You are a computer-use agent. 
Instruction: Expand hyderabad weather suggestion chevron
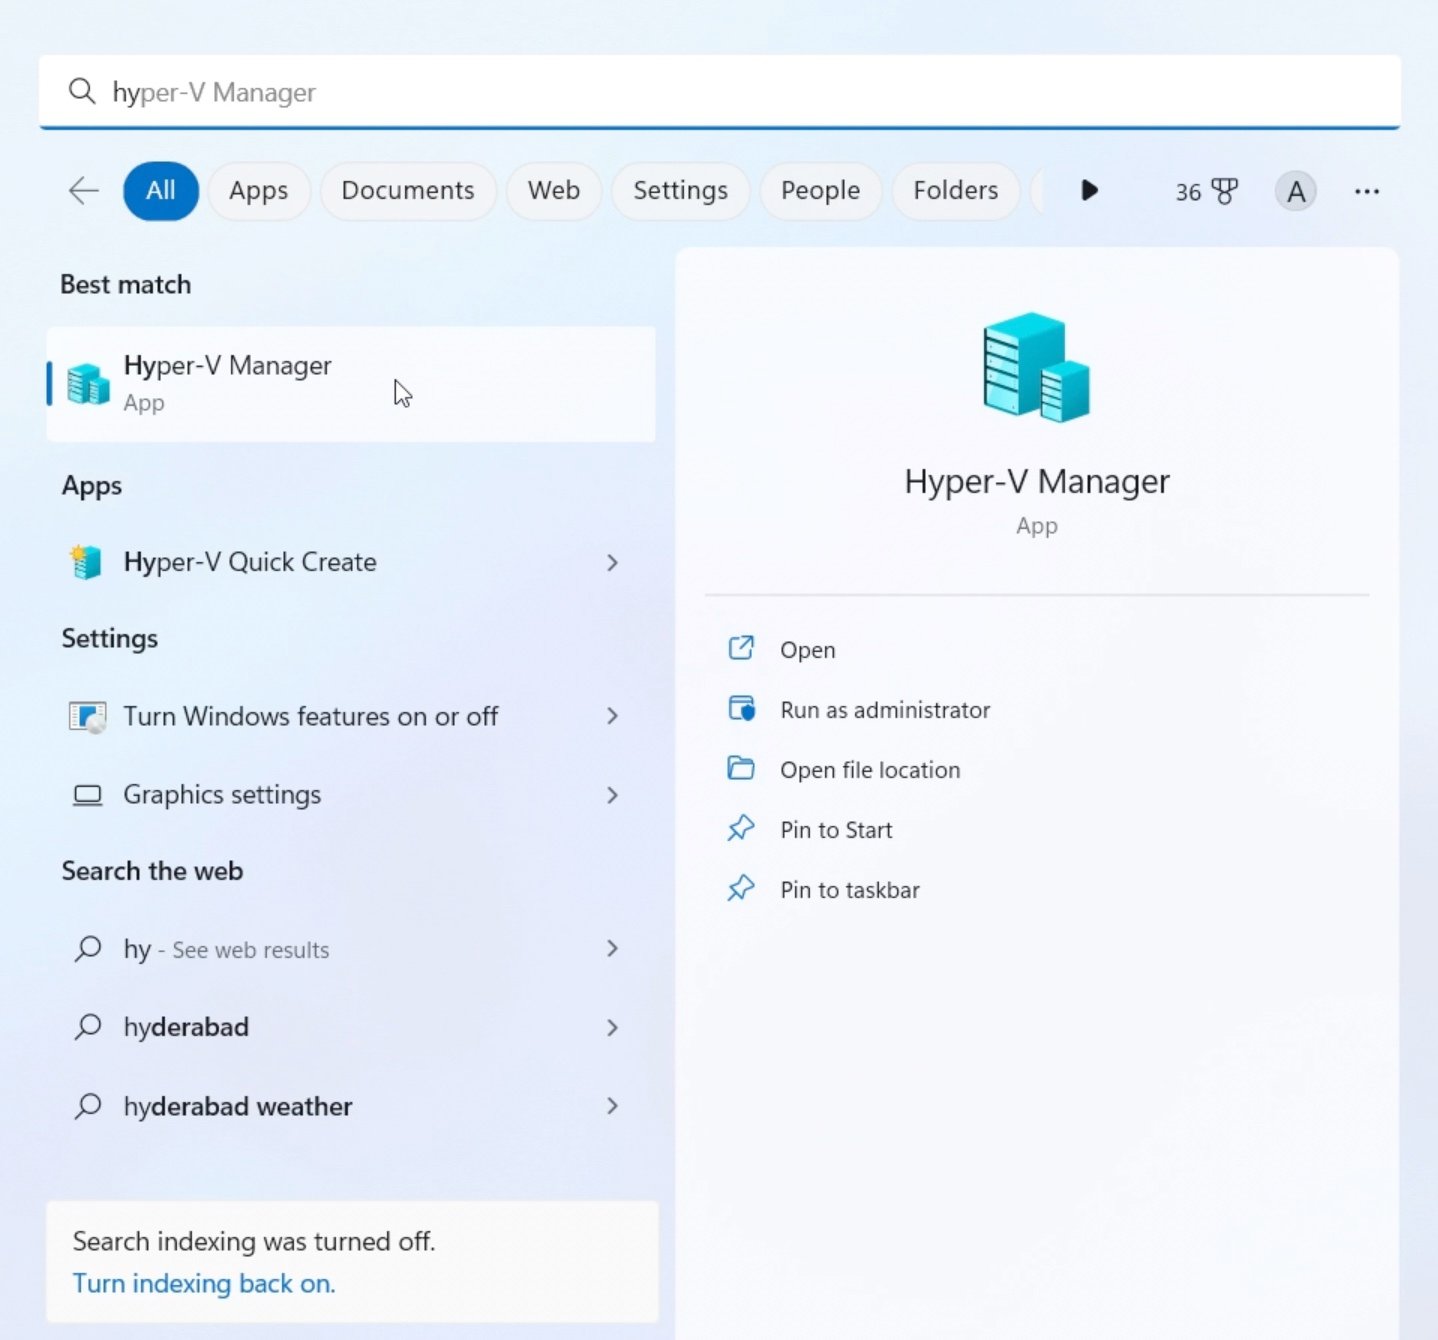click(612, 1106)
